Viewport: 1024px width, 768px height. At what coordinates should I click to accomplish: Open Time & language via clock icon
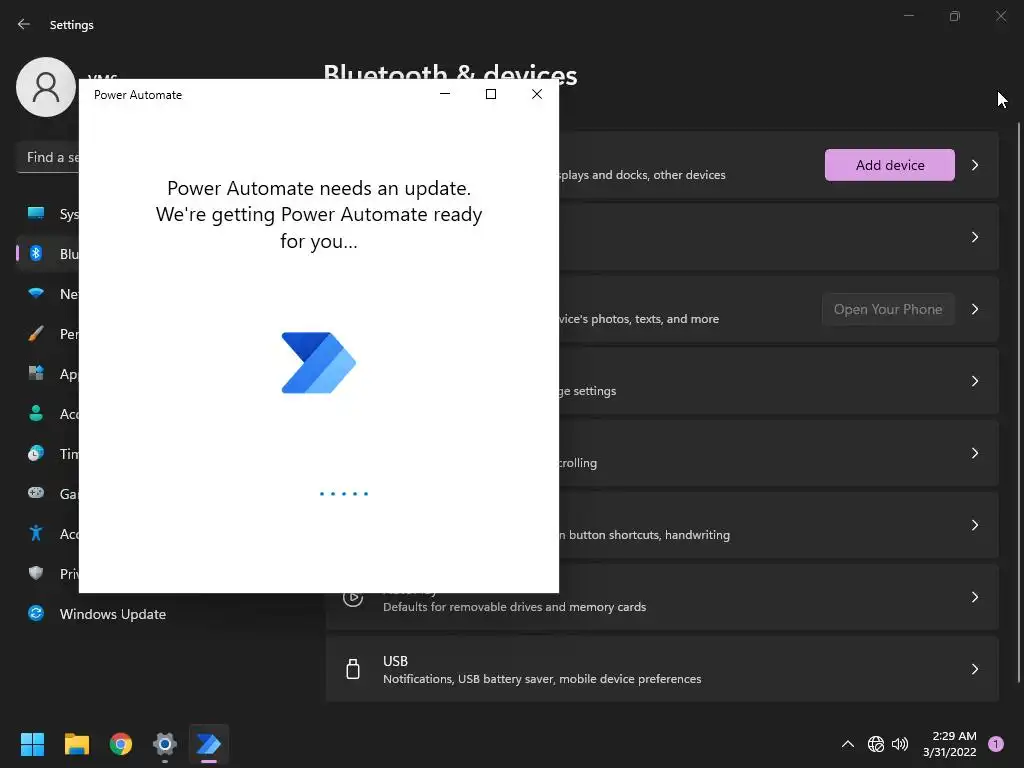[x=36, y=453]
